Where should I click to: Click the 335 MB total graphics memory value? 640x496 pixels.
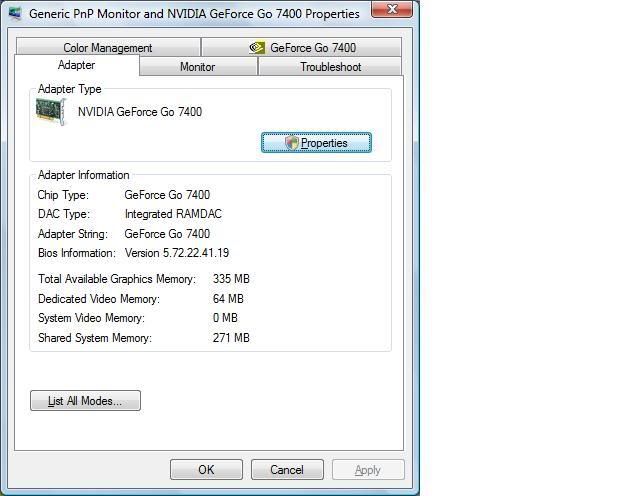231,279
